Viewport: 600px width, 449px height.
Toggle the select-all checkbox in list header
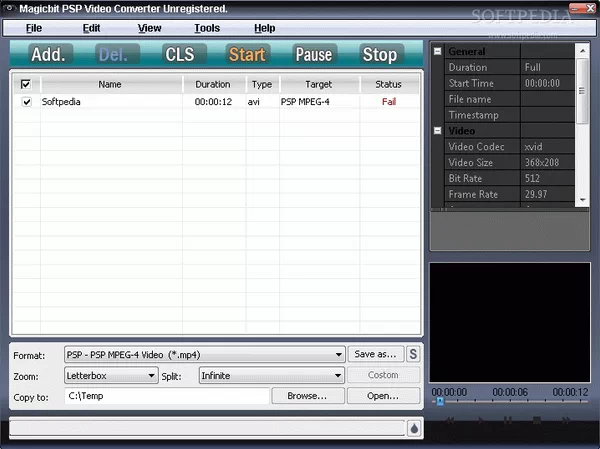(x=26, y=84)
